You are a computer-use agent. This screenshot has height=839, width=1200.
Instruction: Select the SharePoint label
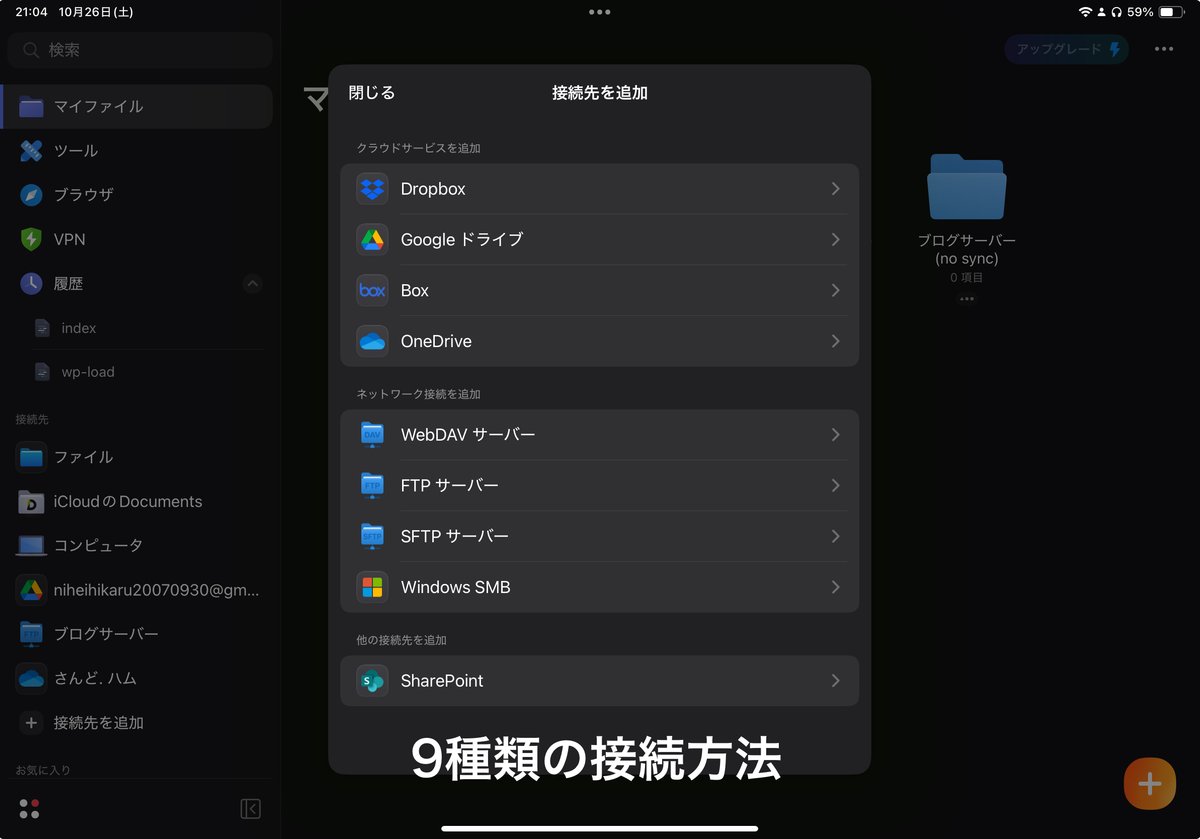(x=442, y=681)
